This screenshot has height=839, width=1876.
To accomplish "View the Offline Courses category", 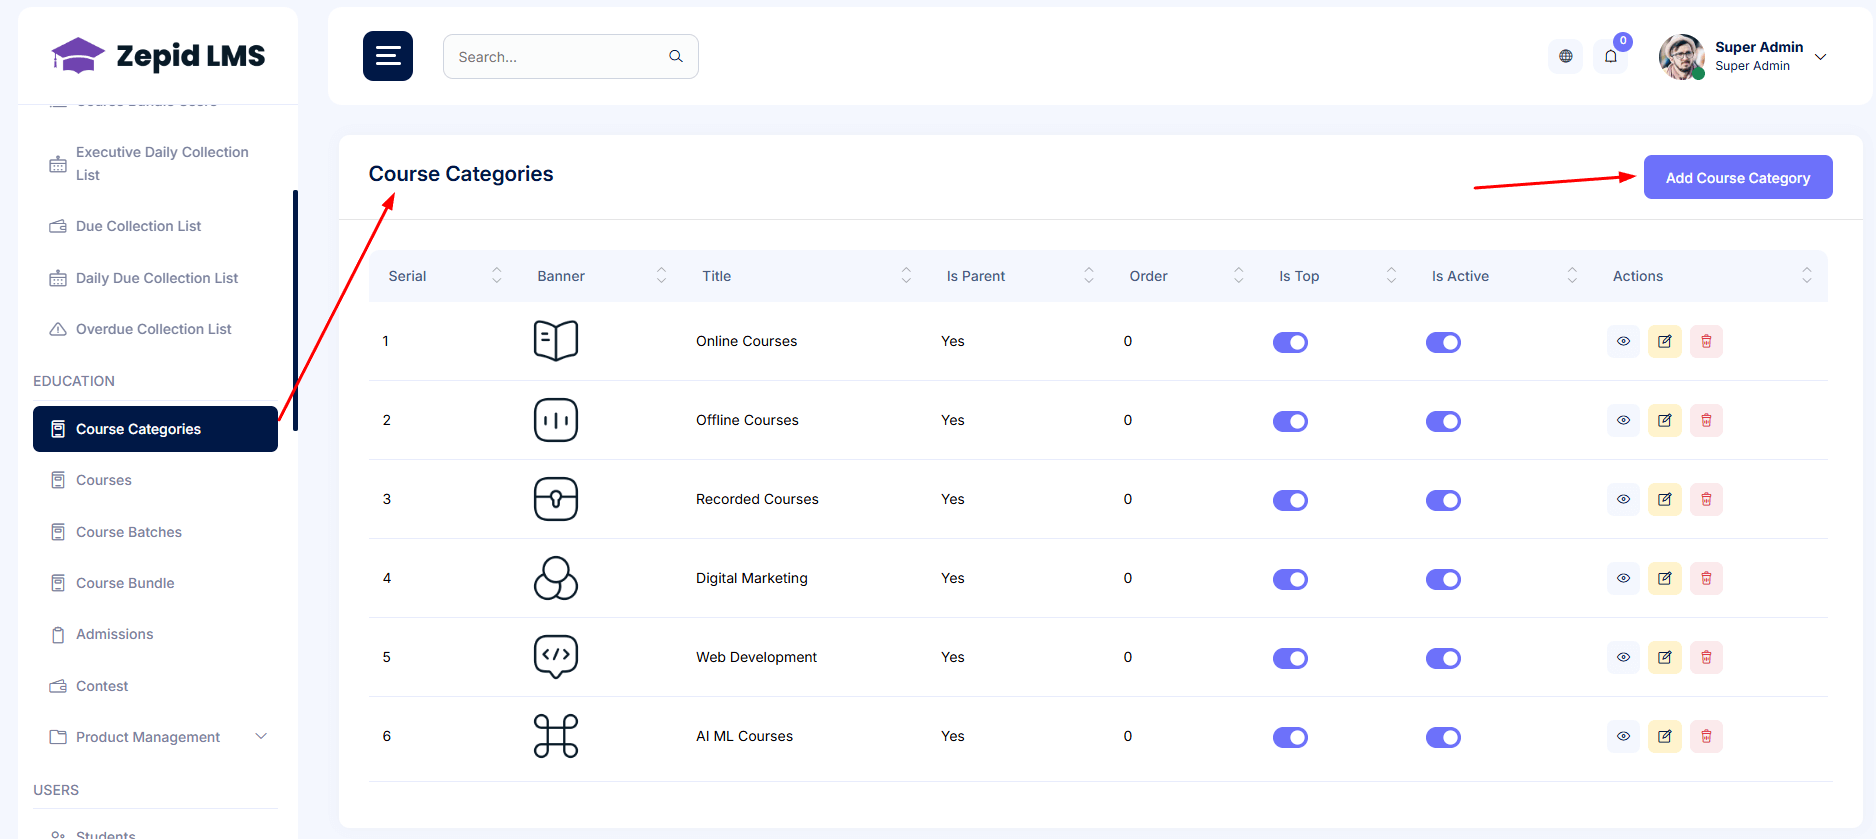I will [1624, 421].
